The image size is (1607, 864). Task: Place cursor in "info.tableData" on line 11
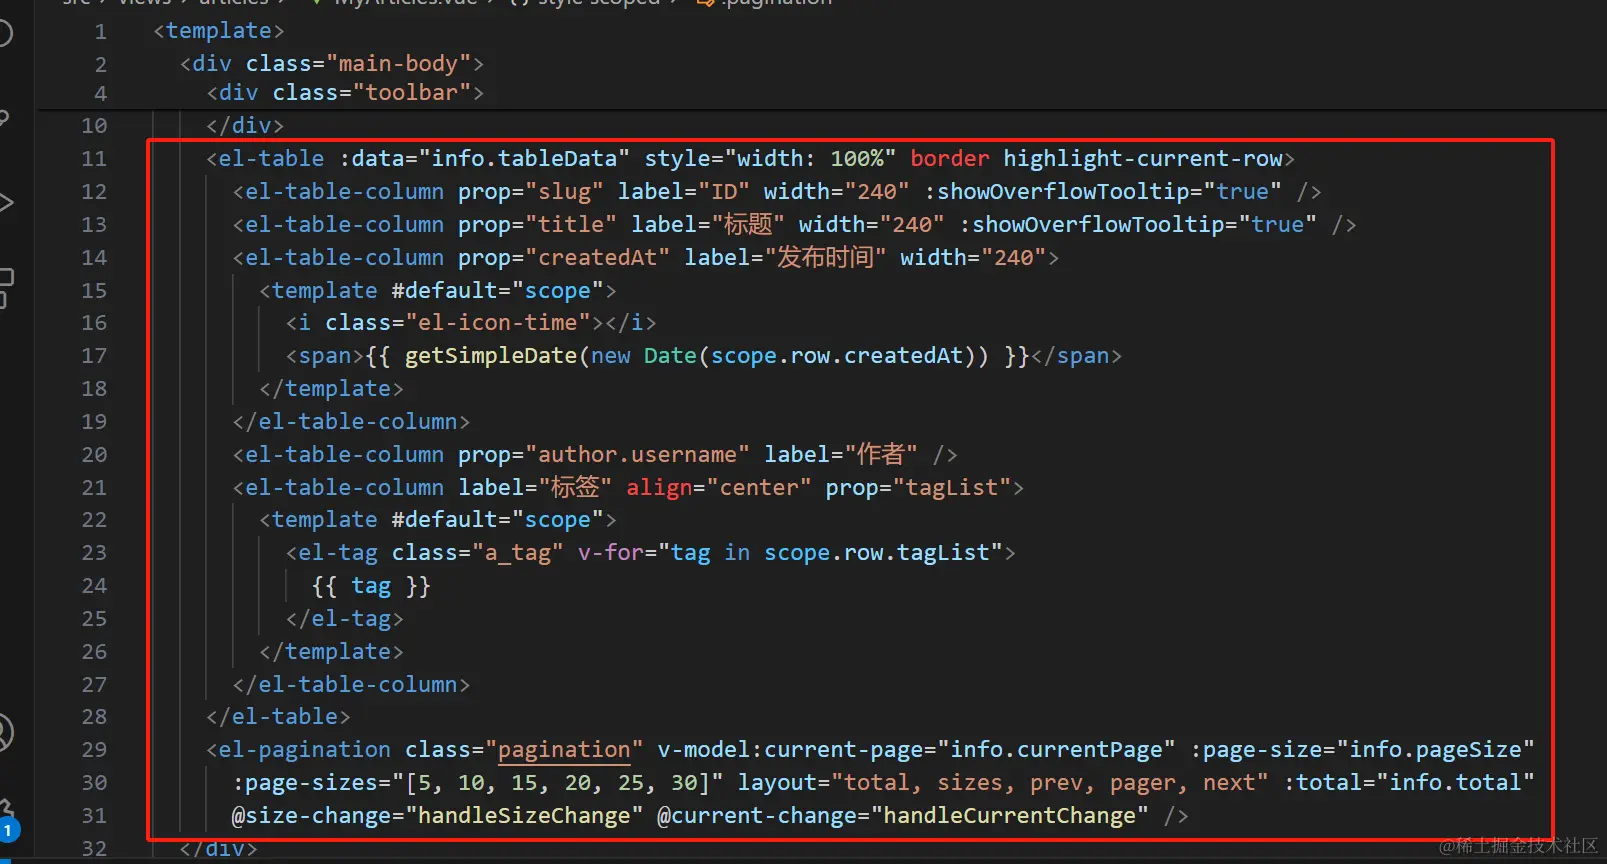point(524,158)
